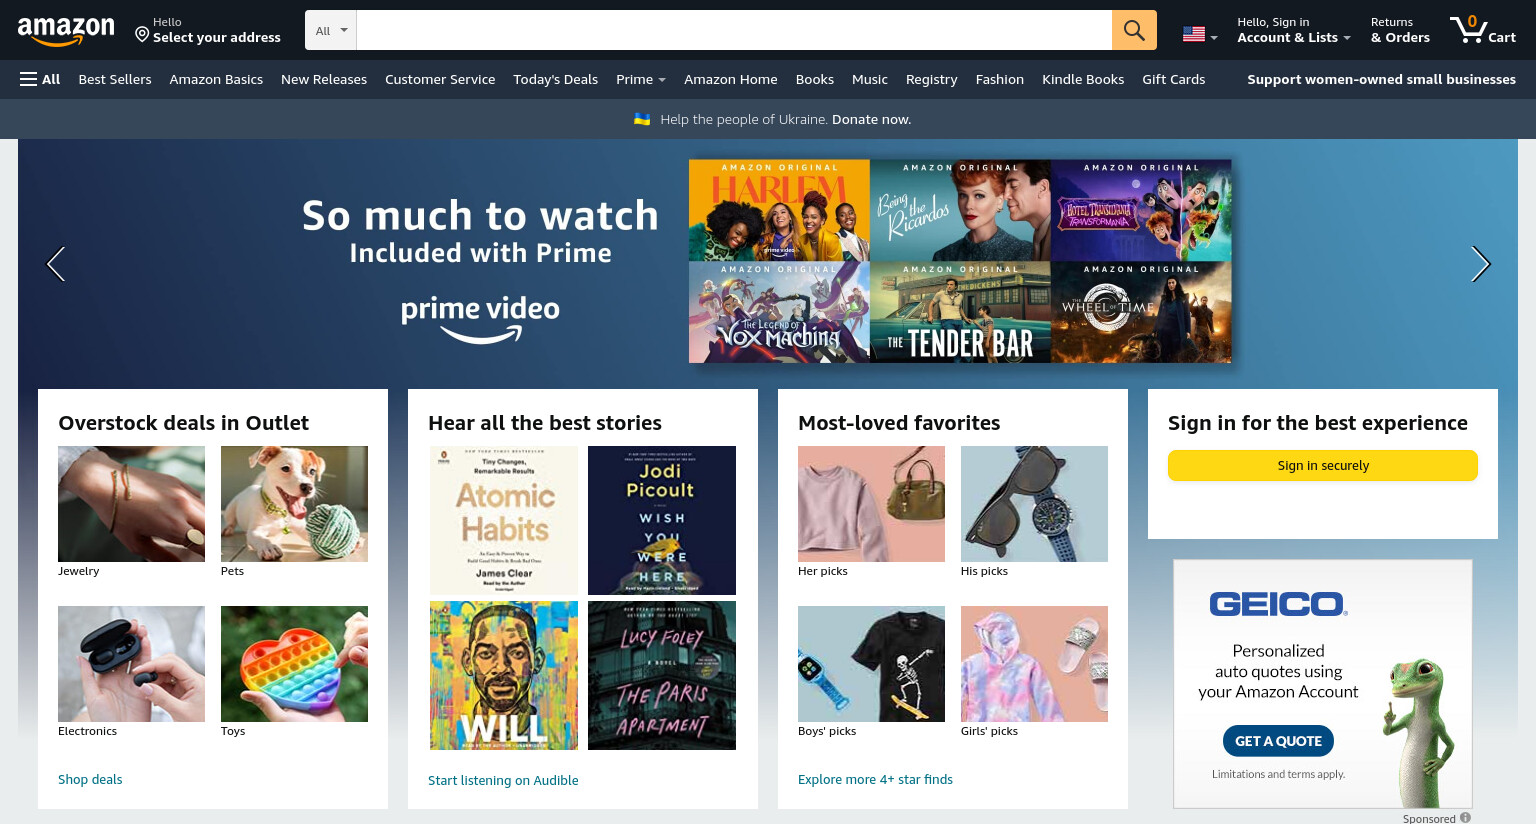Click Sign in securely button
The image size is (1536, 824).
pyautogui.click(x=1323, y=465)
